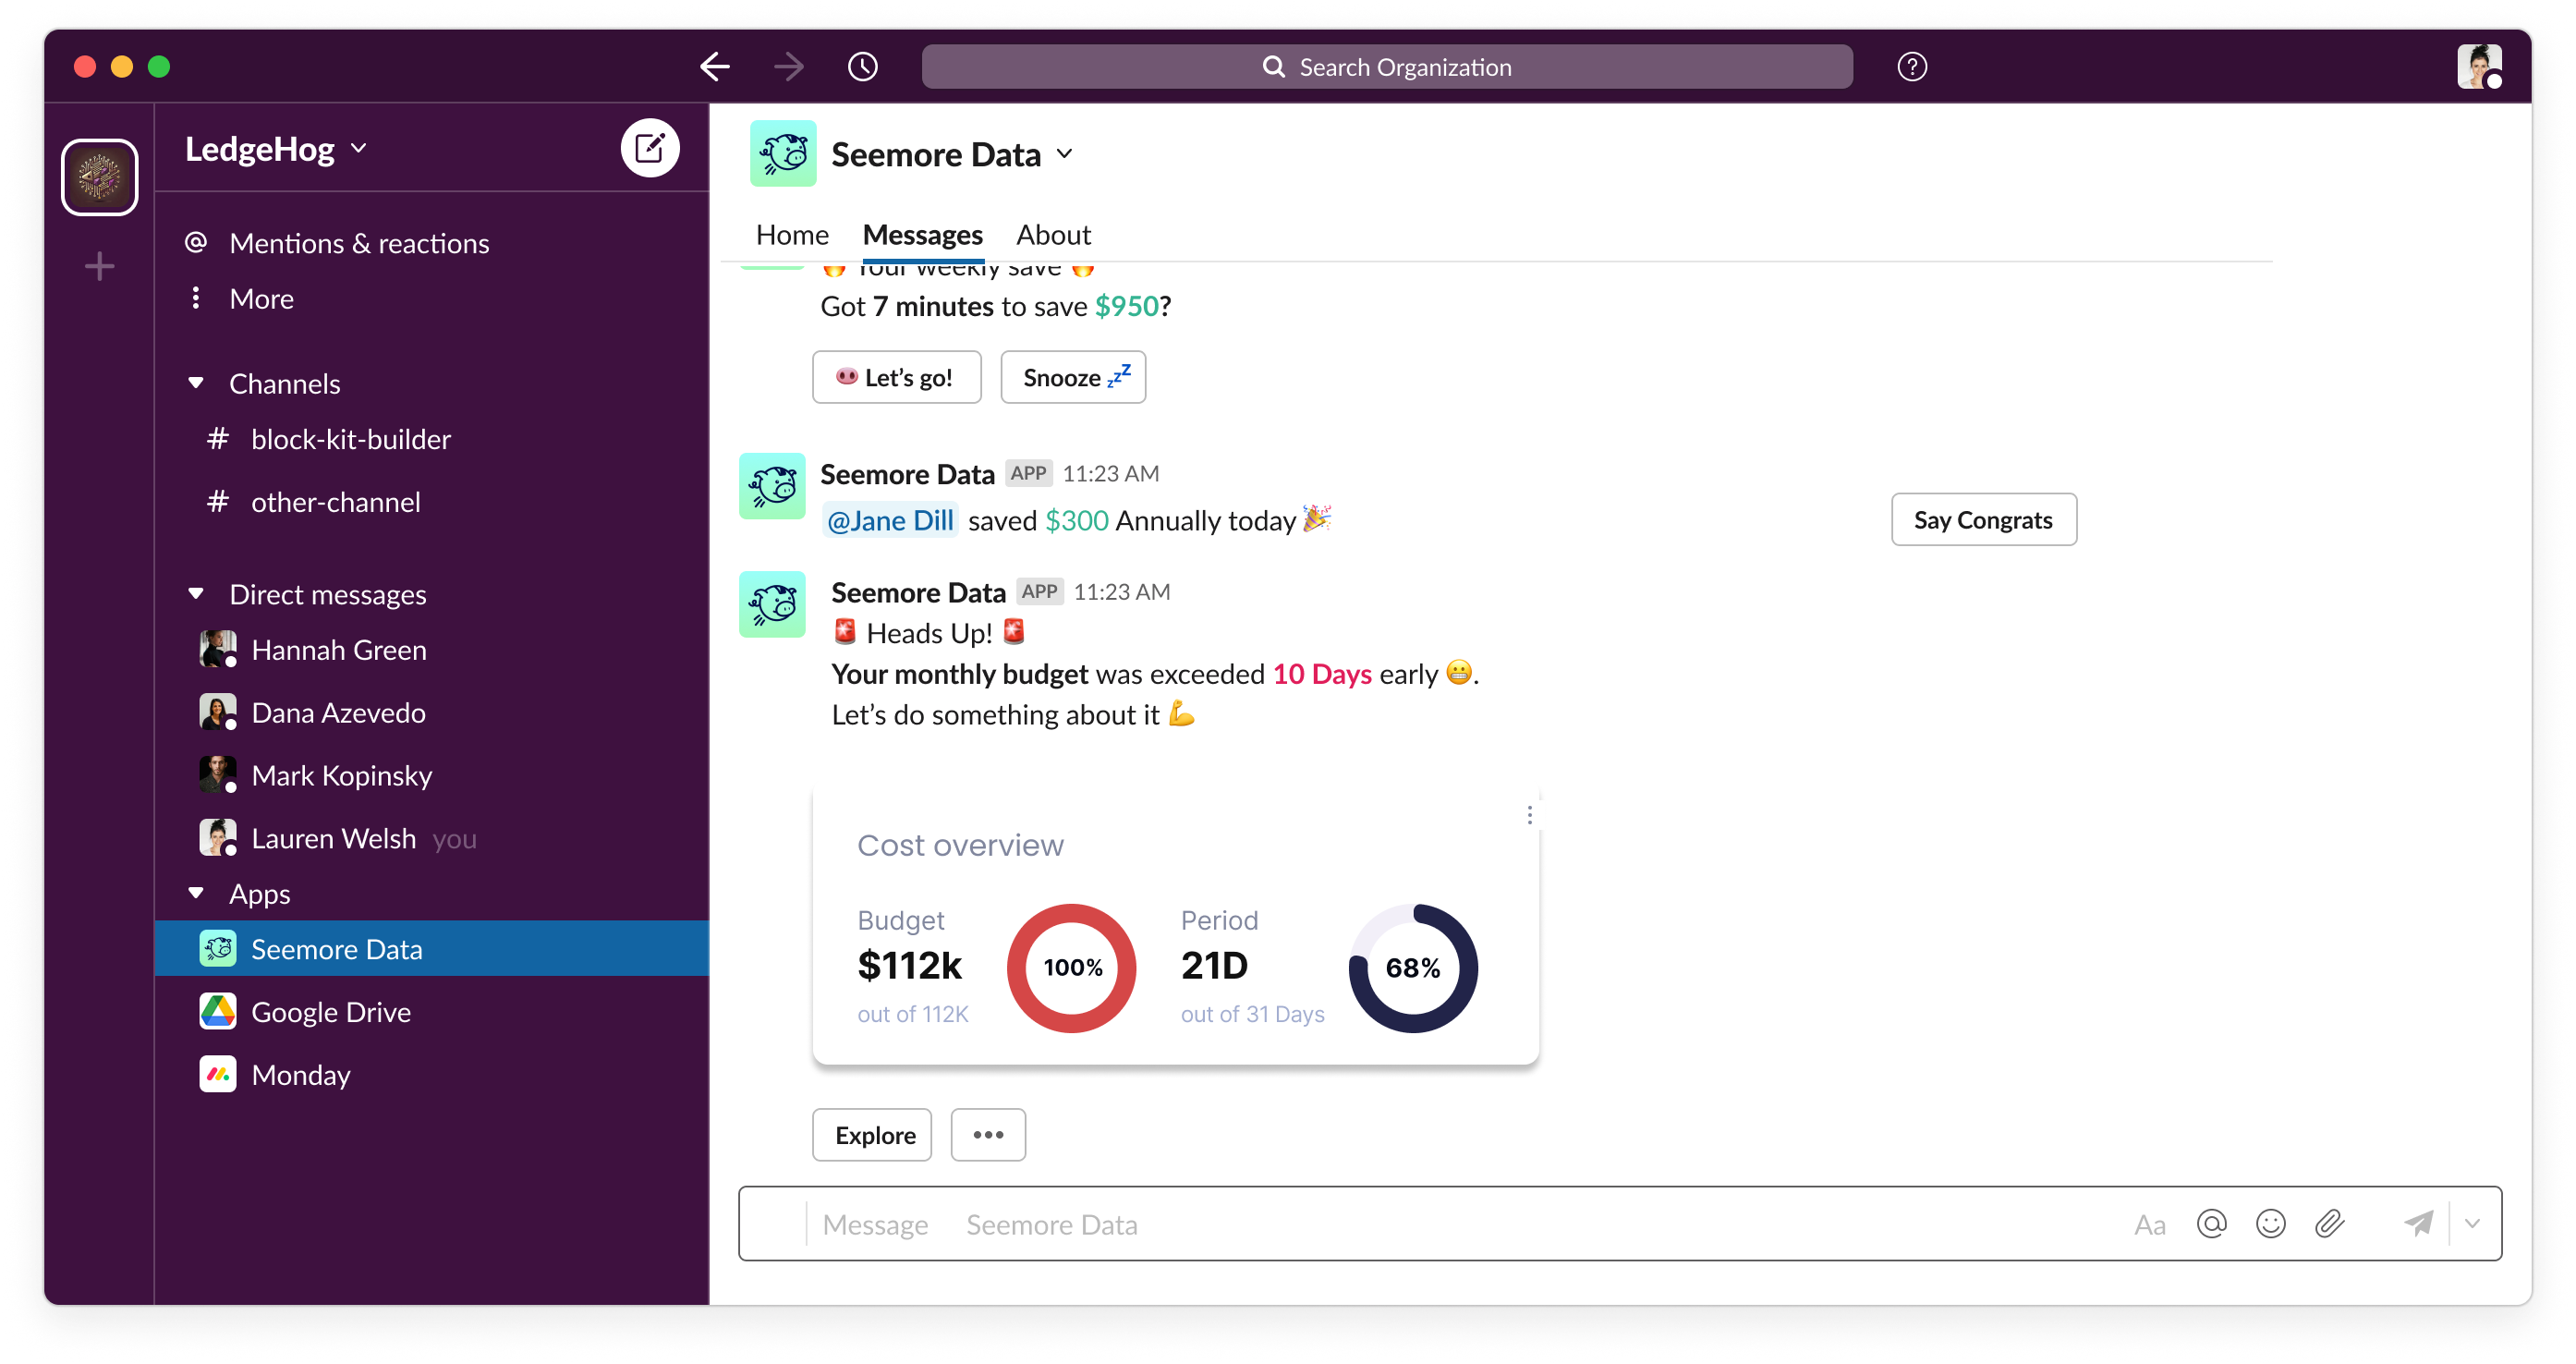The image size is (2576, 1364).
Task: Click the paperclip attach file icon
Action: [2329, 1223]
